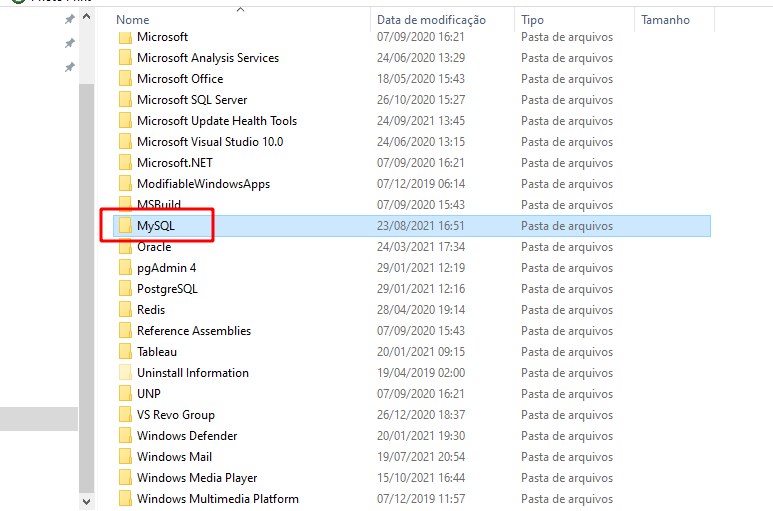Click the pgAdmin 4 folder icon
Screen dimensions: 773x511
[125, 268]
